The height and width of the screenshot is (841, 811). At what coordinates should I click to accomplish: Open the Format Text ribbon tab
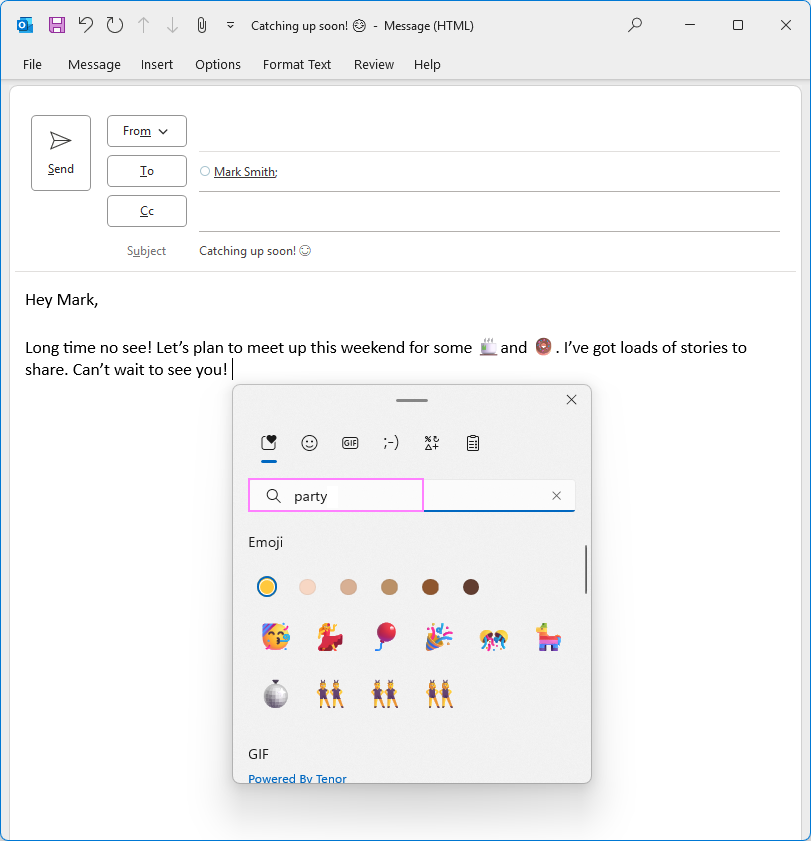click(297, 64)
